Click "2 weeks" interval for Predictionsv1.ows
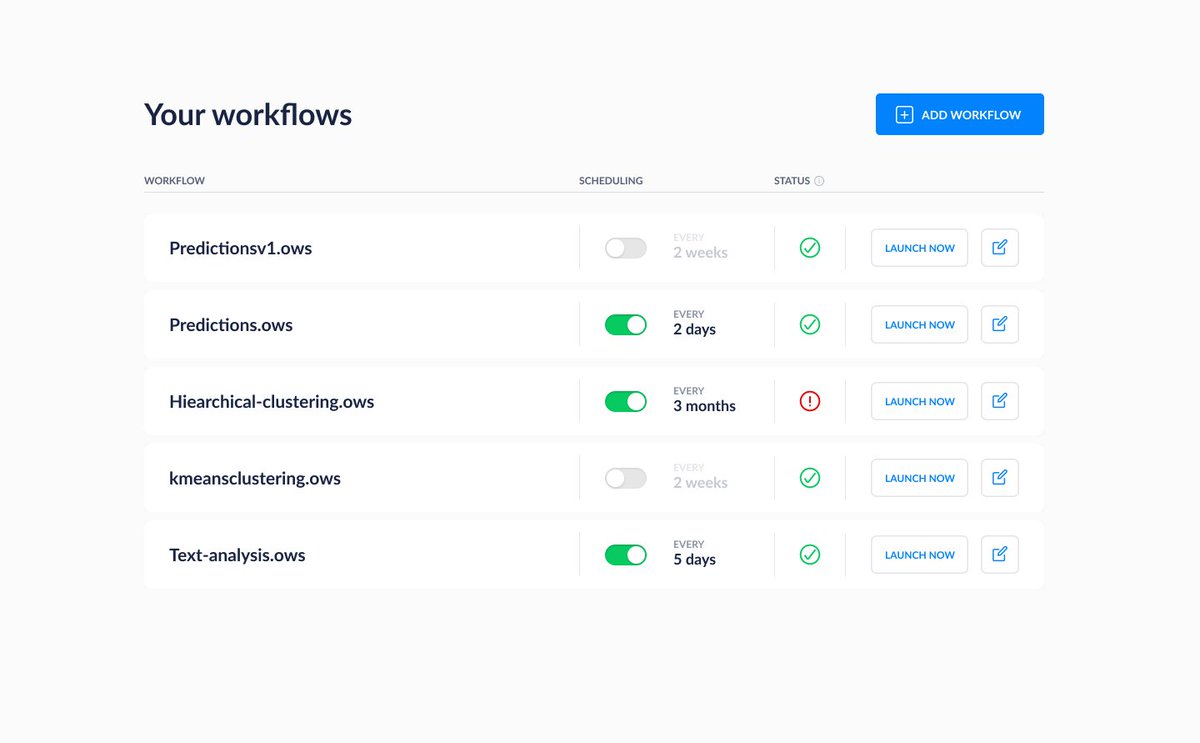The width and height of the screenshot is (1200, 743). click(700, 253)
